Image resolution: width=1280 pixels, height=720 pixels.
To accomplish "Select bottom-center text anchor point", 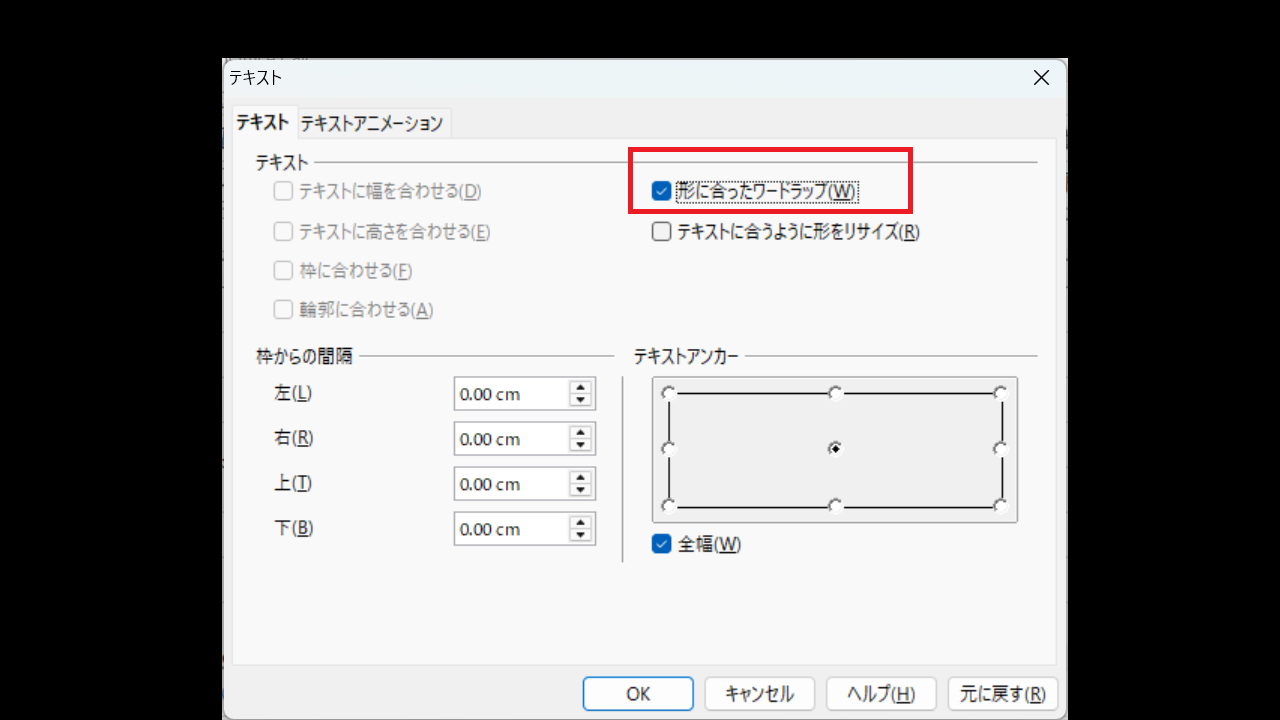I will pyautogui.click(x=835, y=505).
